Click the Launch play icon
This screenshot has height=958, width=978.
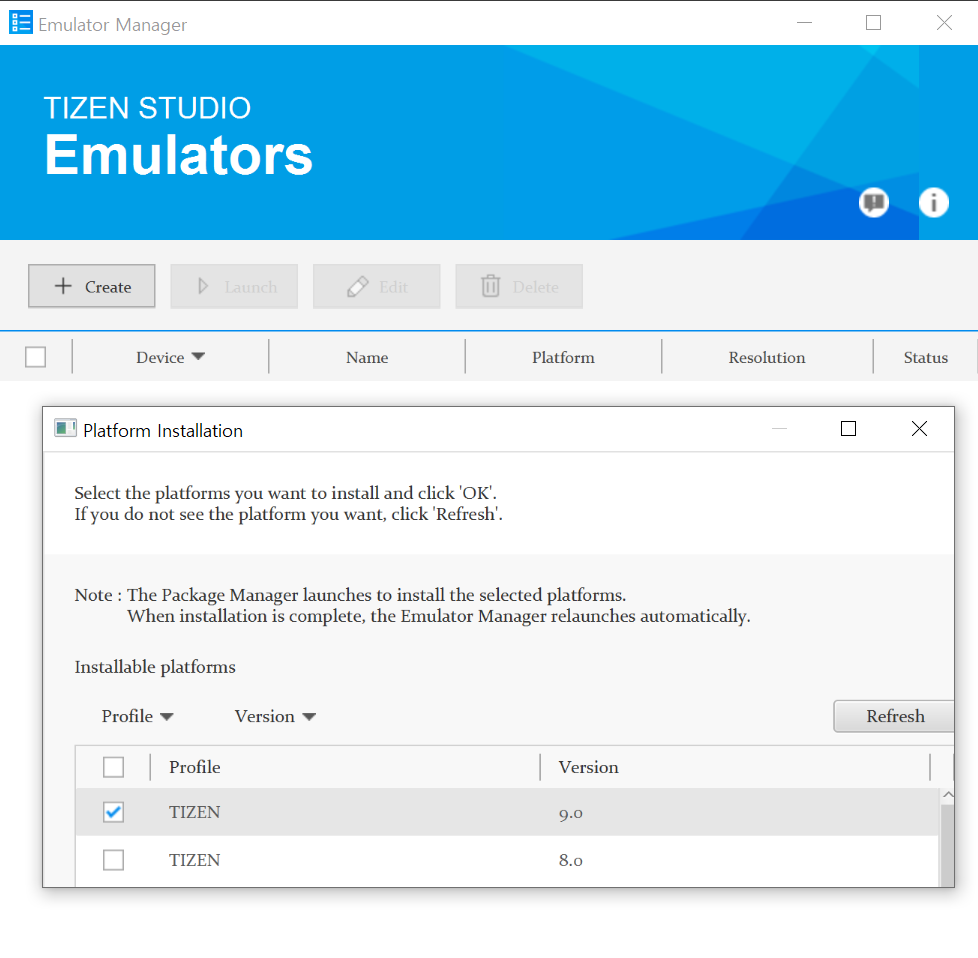click(203, 286)
